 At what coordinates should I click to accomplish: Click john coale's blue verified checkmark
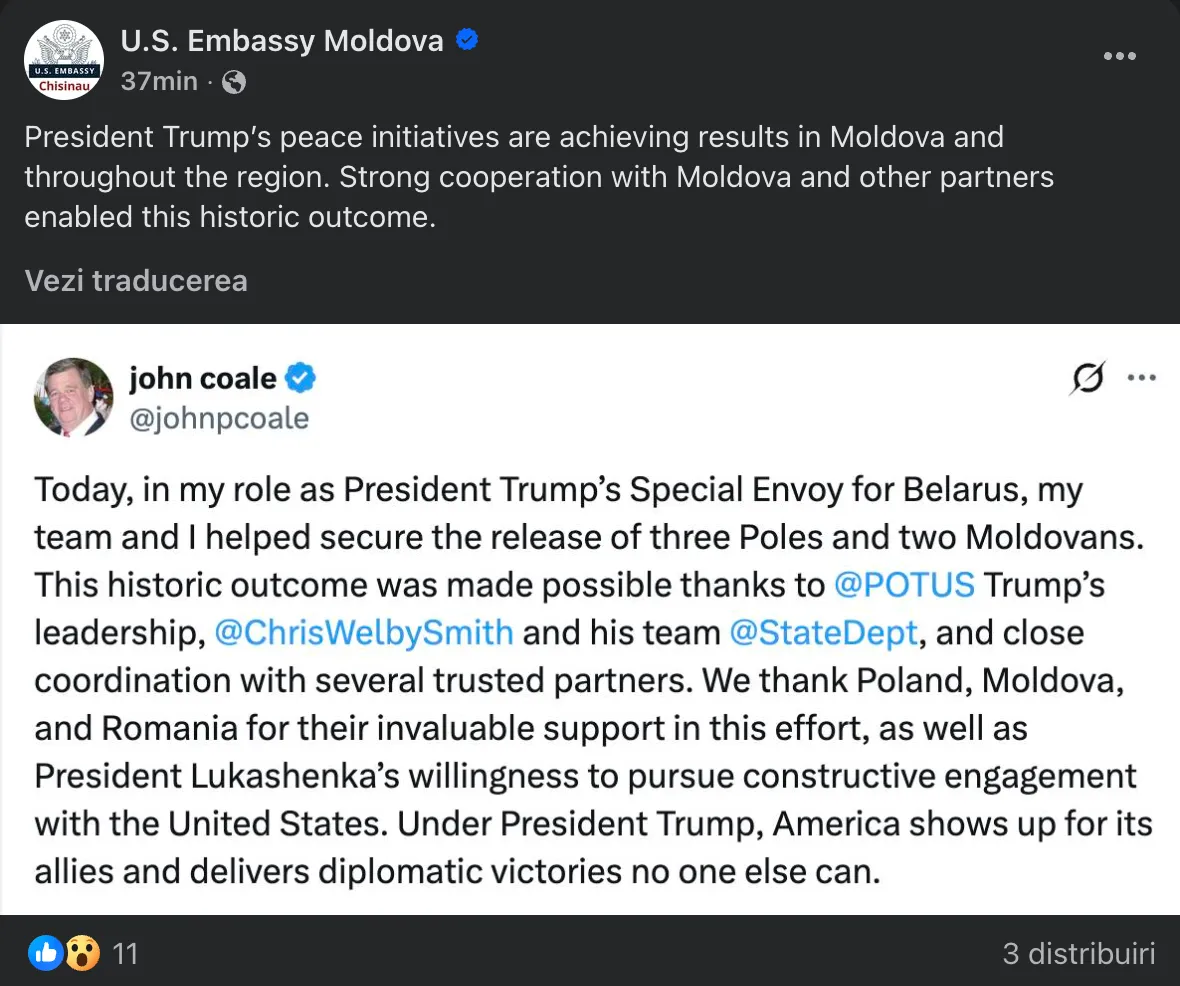point(301,379)
